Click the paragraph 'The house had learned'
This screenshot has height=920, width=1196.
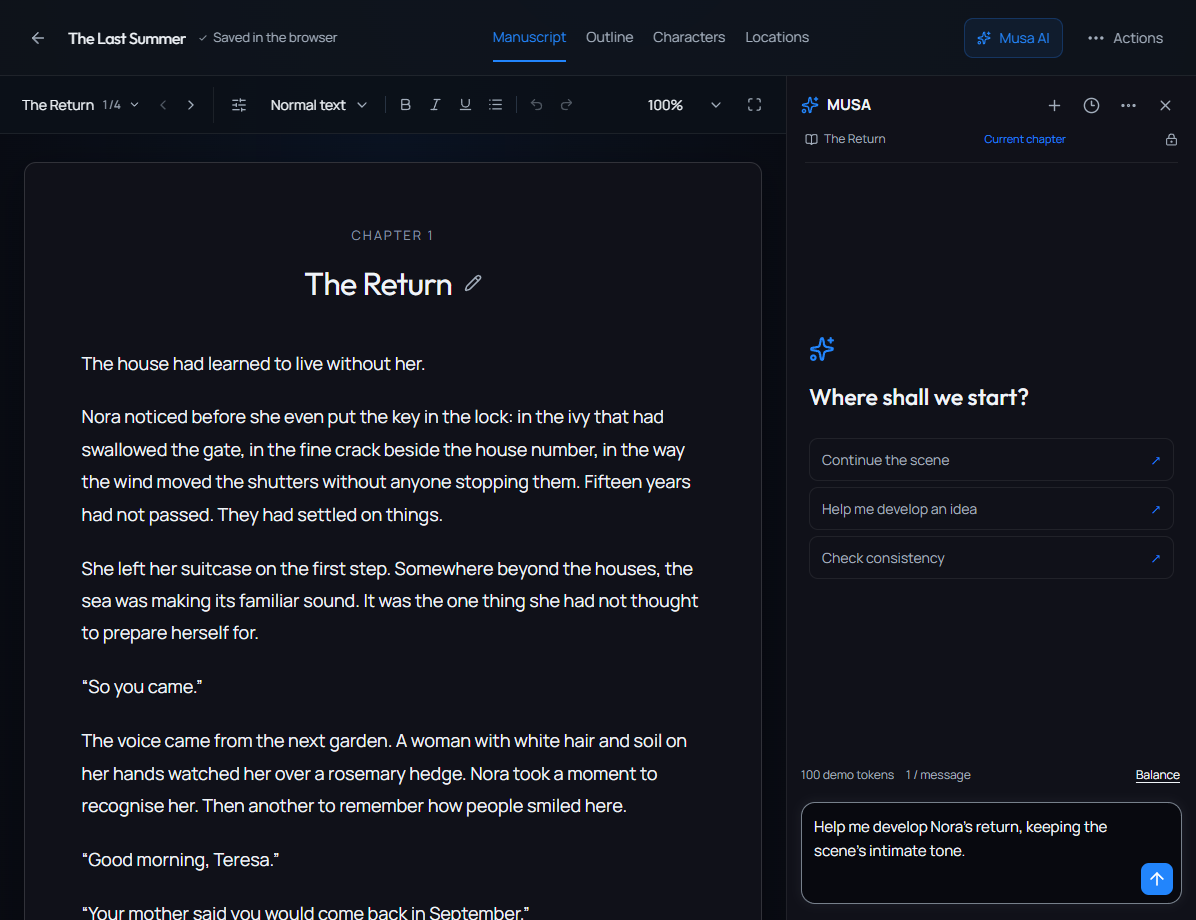pos(253,364)
